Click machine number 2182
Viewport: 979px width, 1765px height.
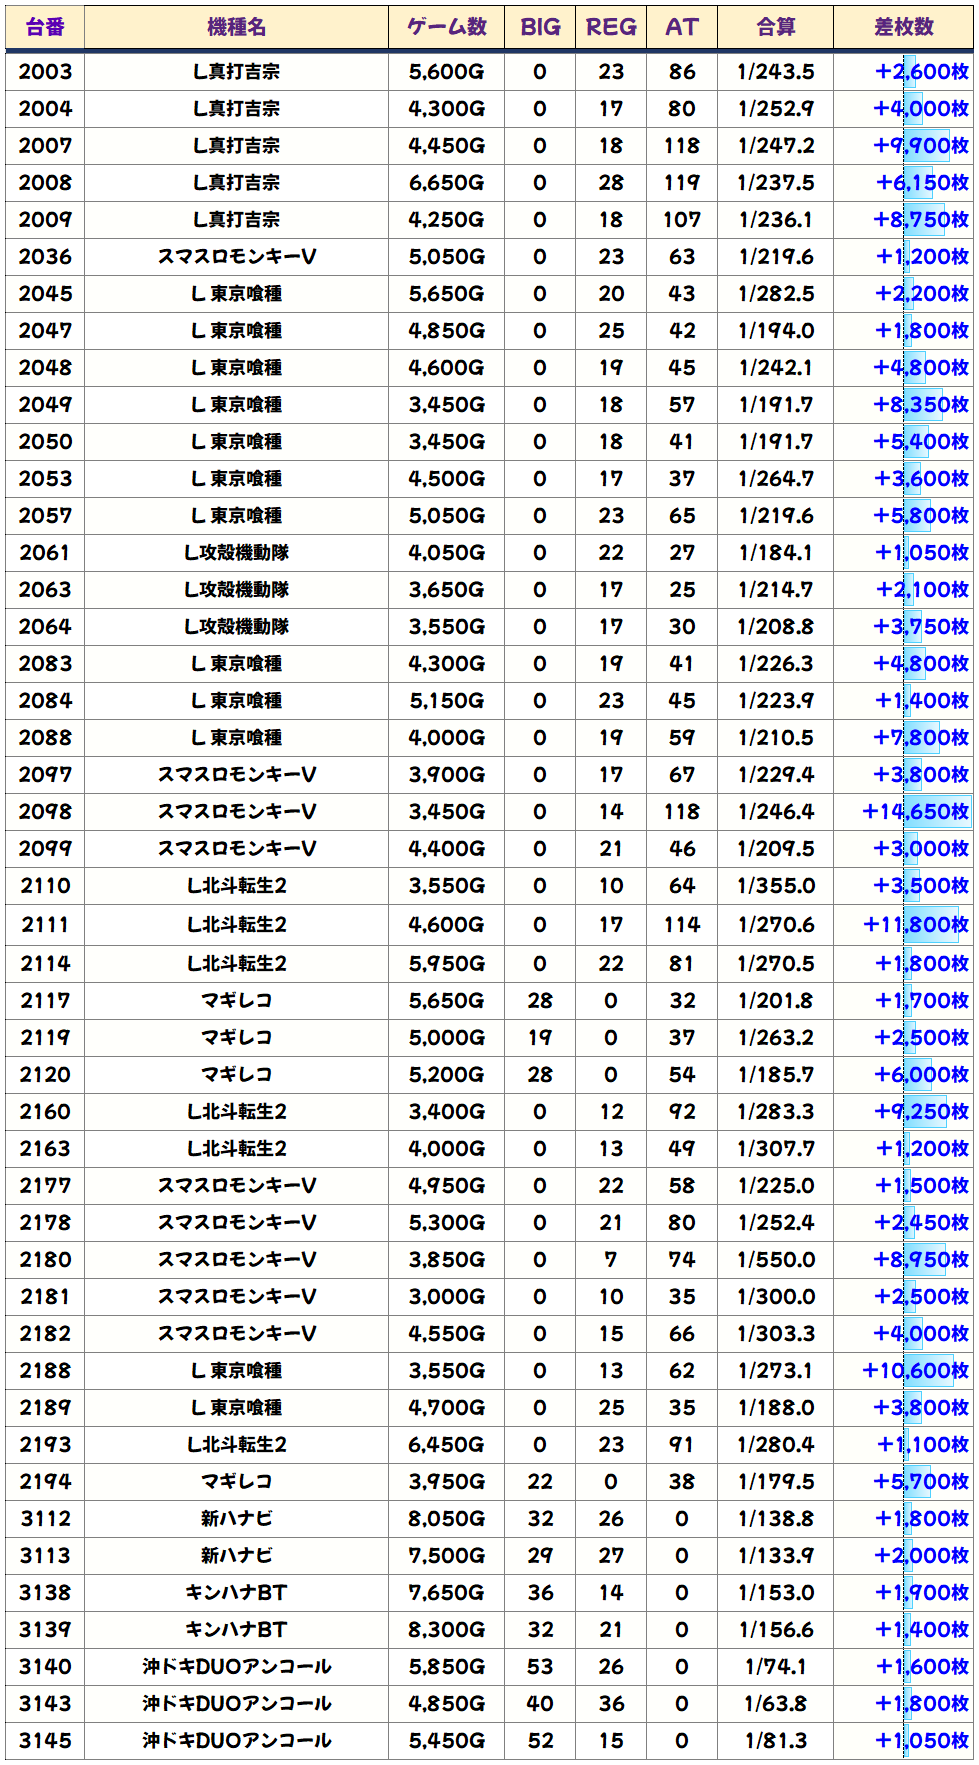click(45, 1334)
